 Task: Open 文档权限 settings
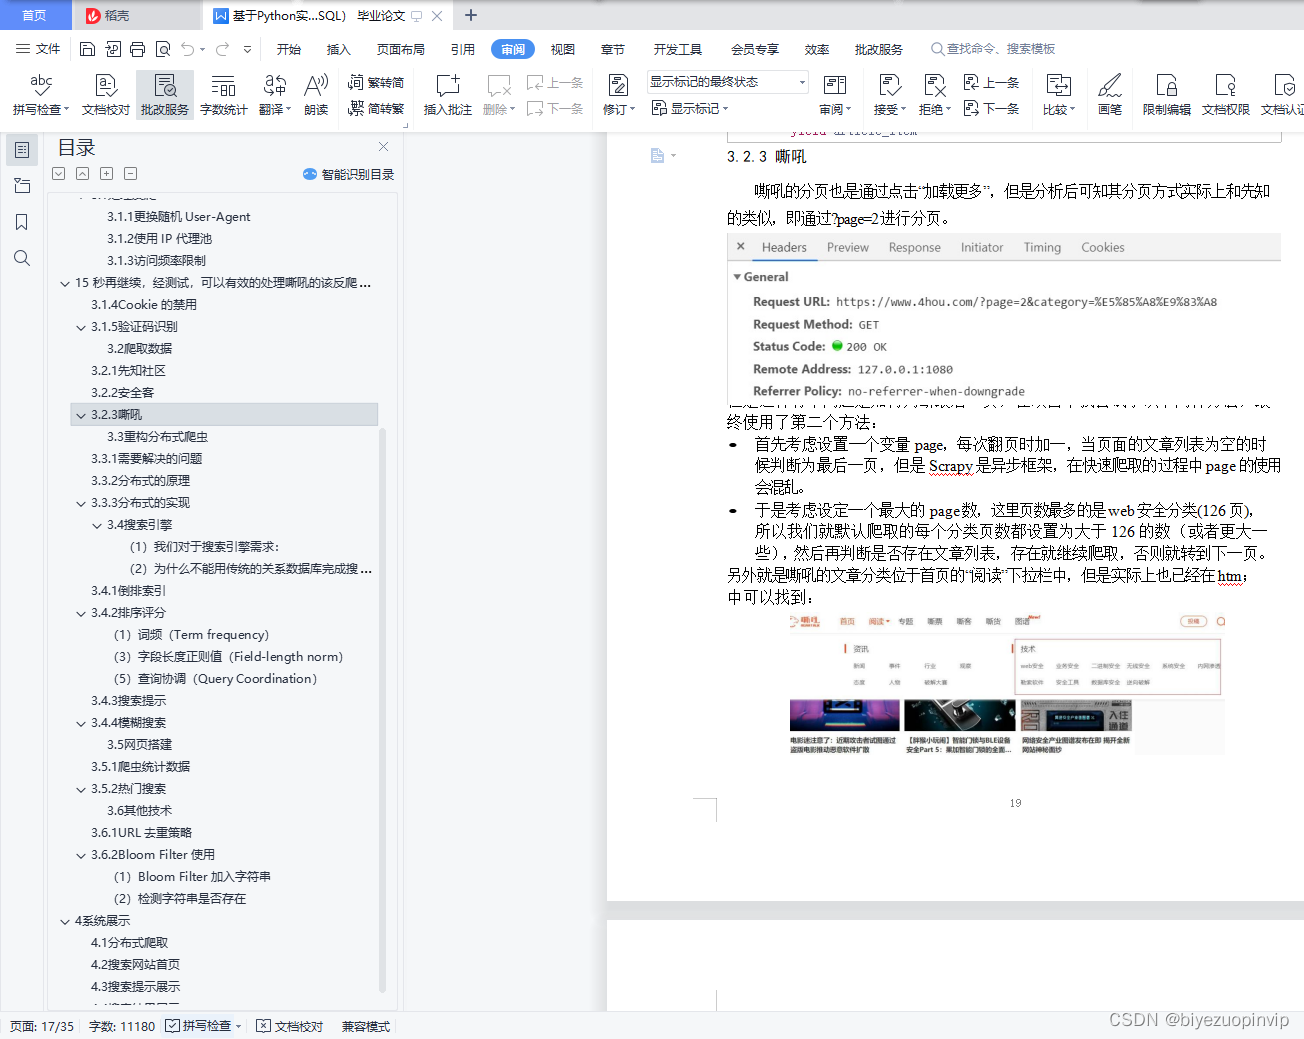pos(1225,95)
